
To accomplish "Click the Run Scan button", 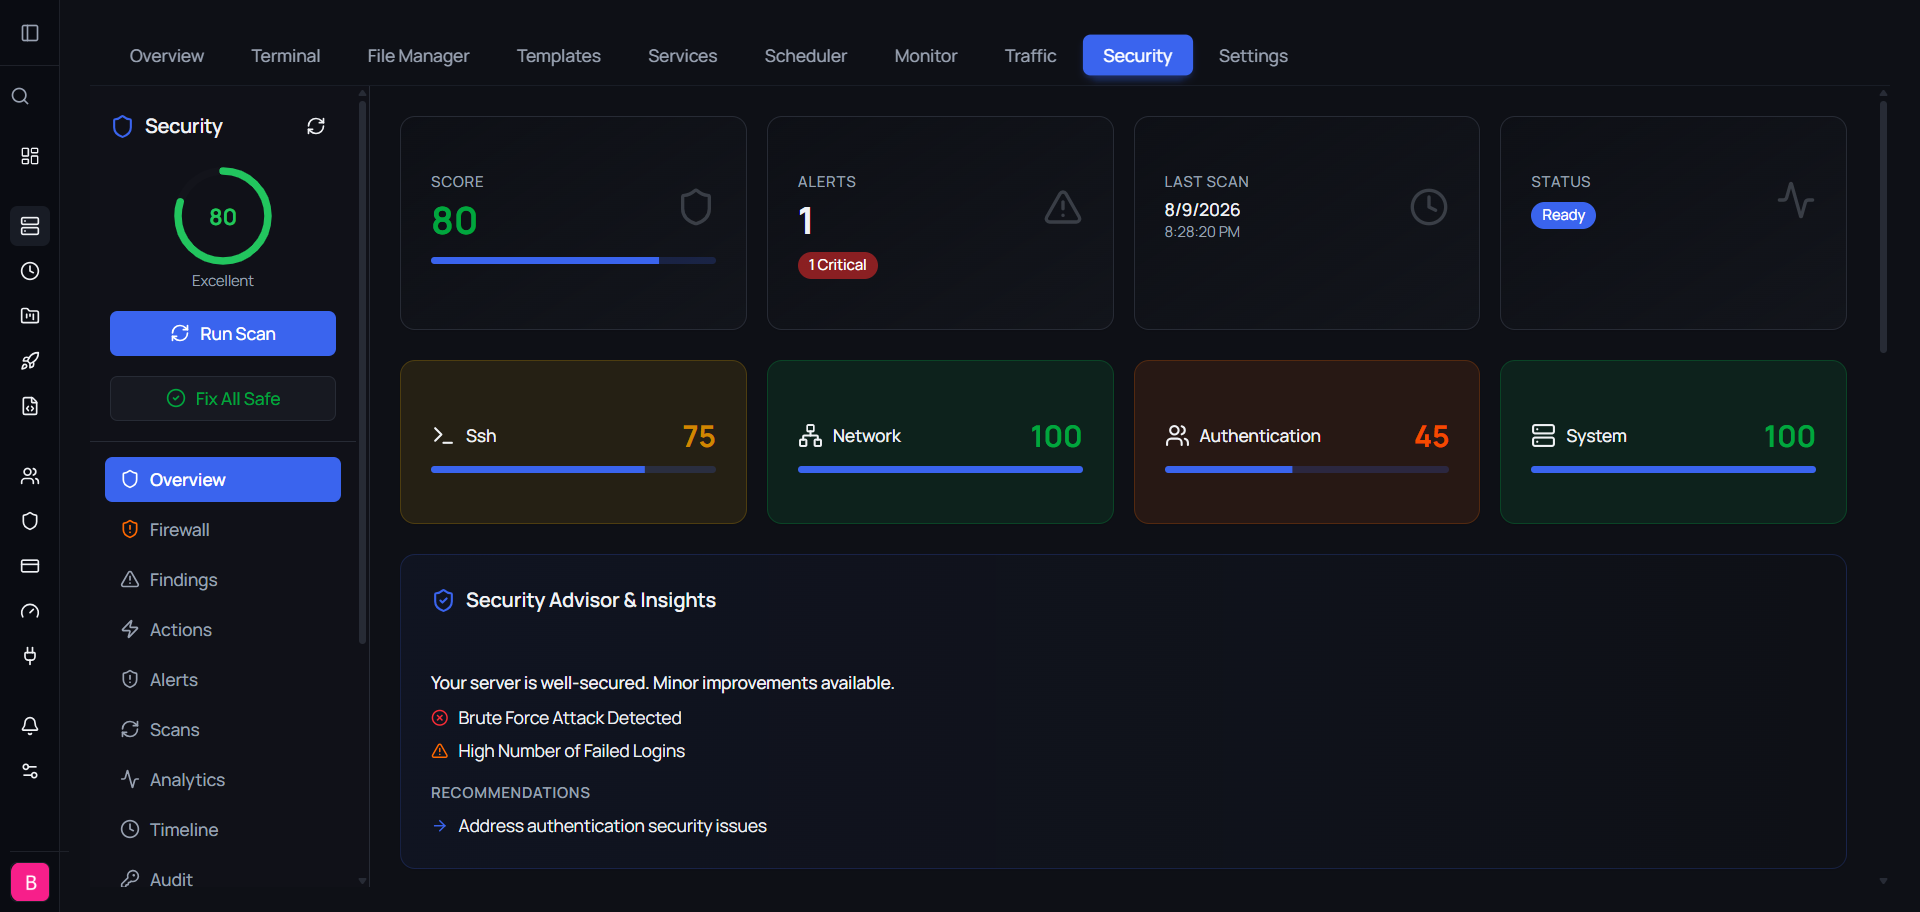I will (223, 334).
